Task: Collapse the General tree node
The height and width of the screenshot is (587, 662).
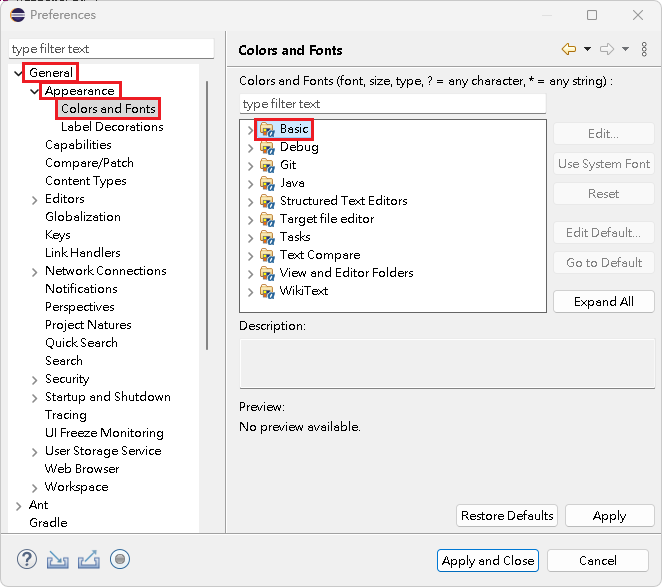Action: pyautogui.click(x=19, y=73)
